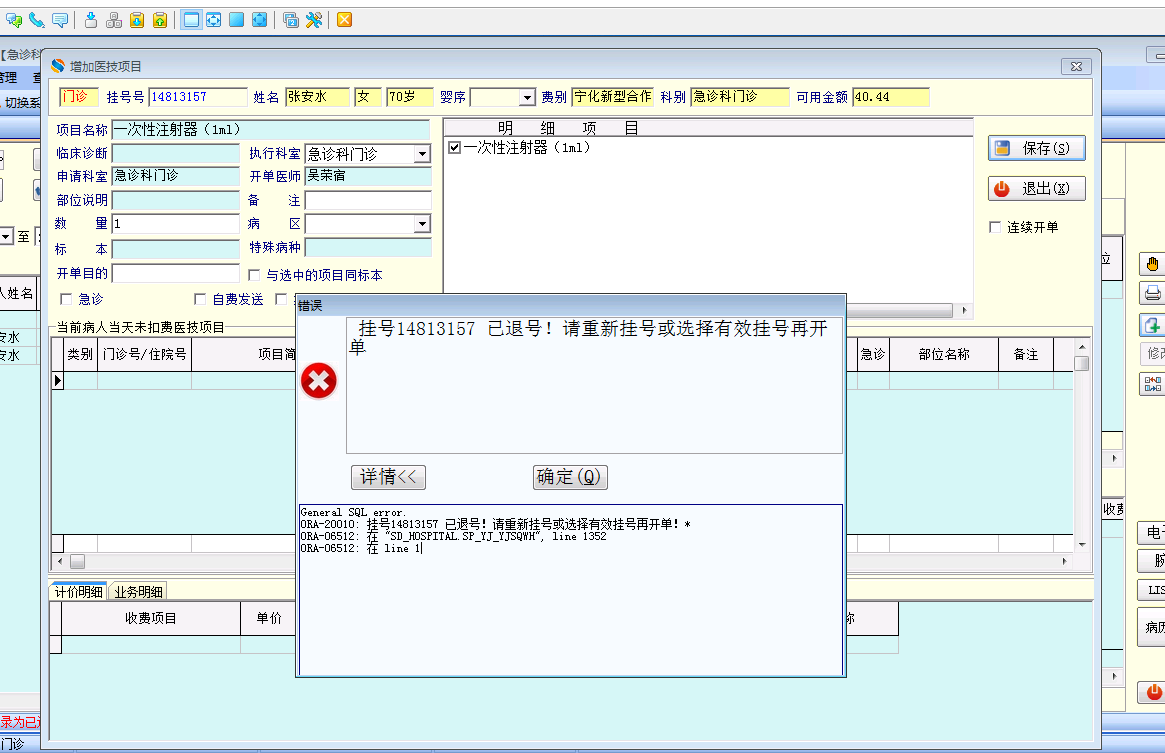
Task: Click the blue-arrow download-to-tray toolbar icon
Action: tap(91, 20)
